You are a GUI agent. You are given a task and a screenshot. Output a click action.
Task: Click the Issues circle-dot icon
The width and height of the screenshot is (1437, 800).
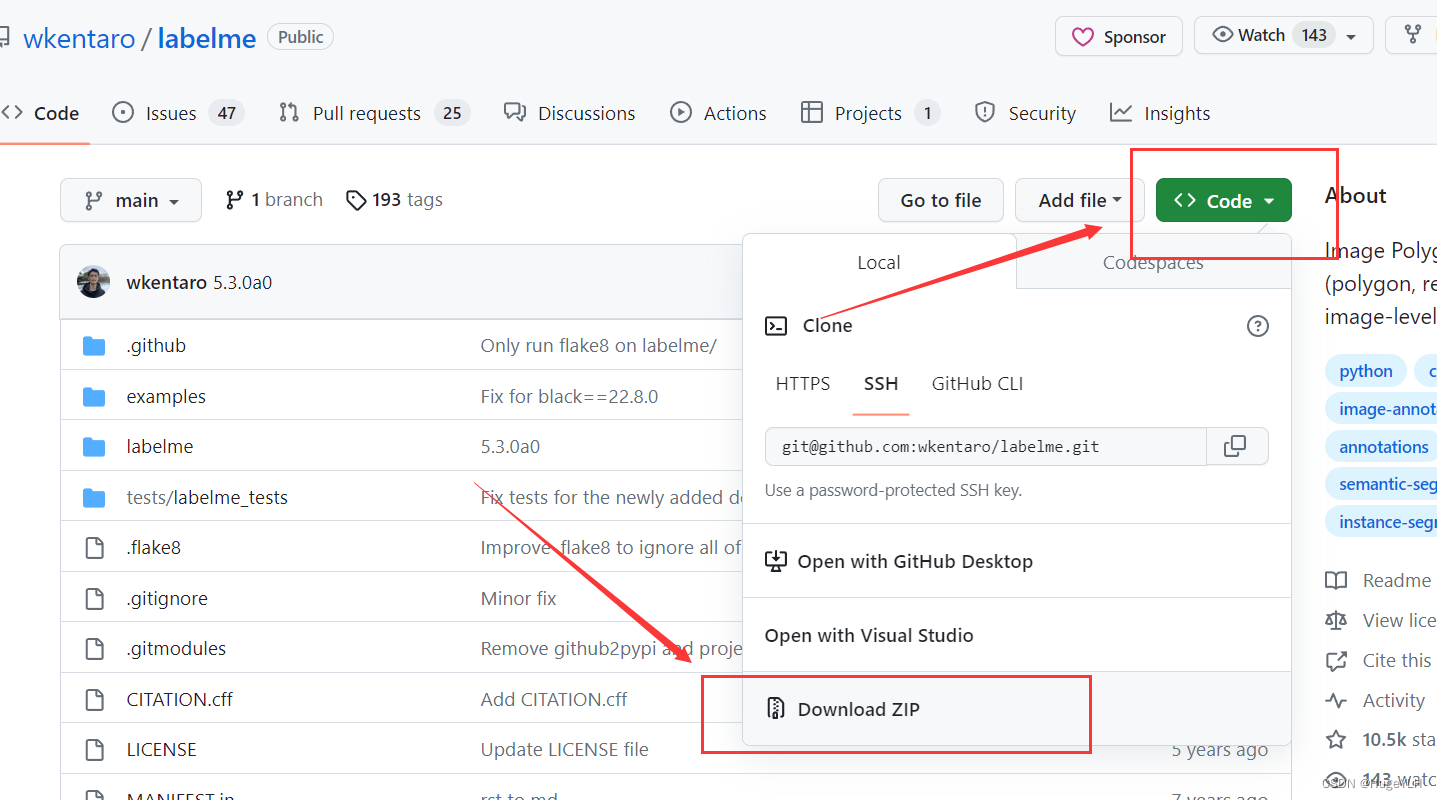click(123, 112)
